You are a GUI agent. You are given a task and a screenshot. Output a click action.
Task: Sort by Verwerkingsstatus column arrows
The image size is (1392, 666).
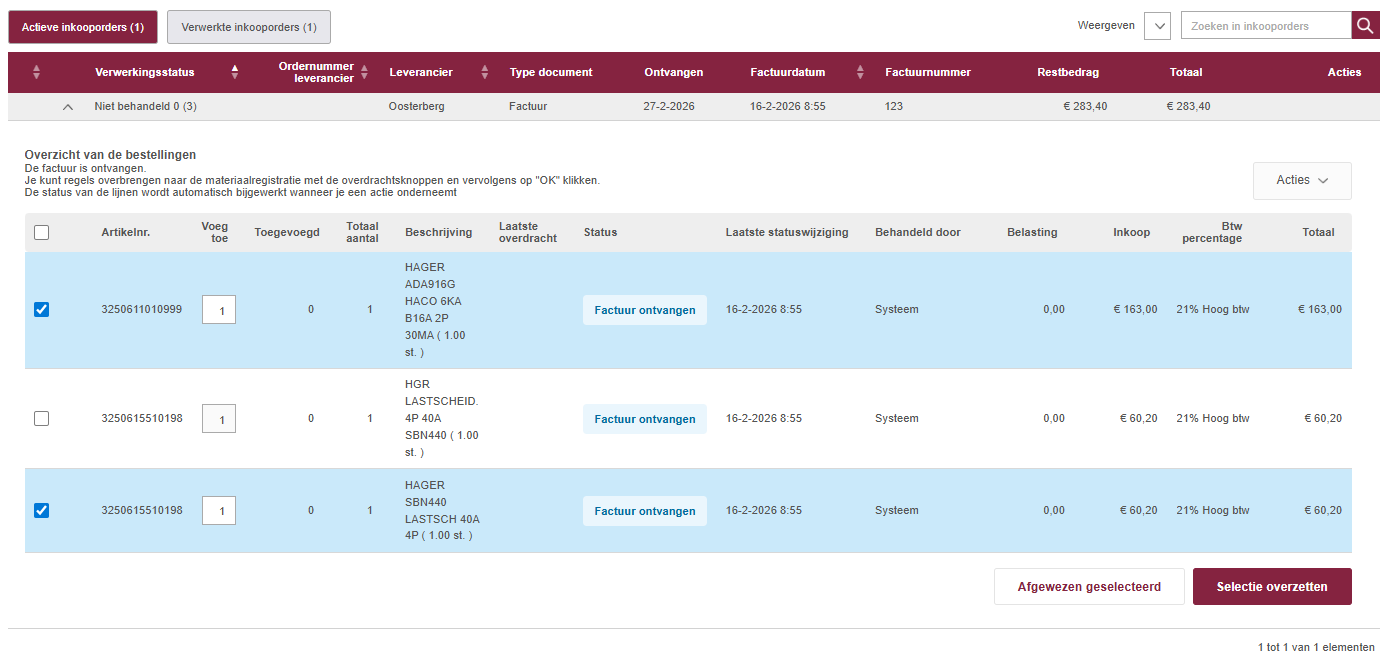[235, 72]
